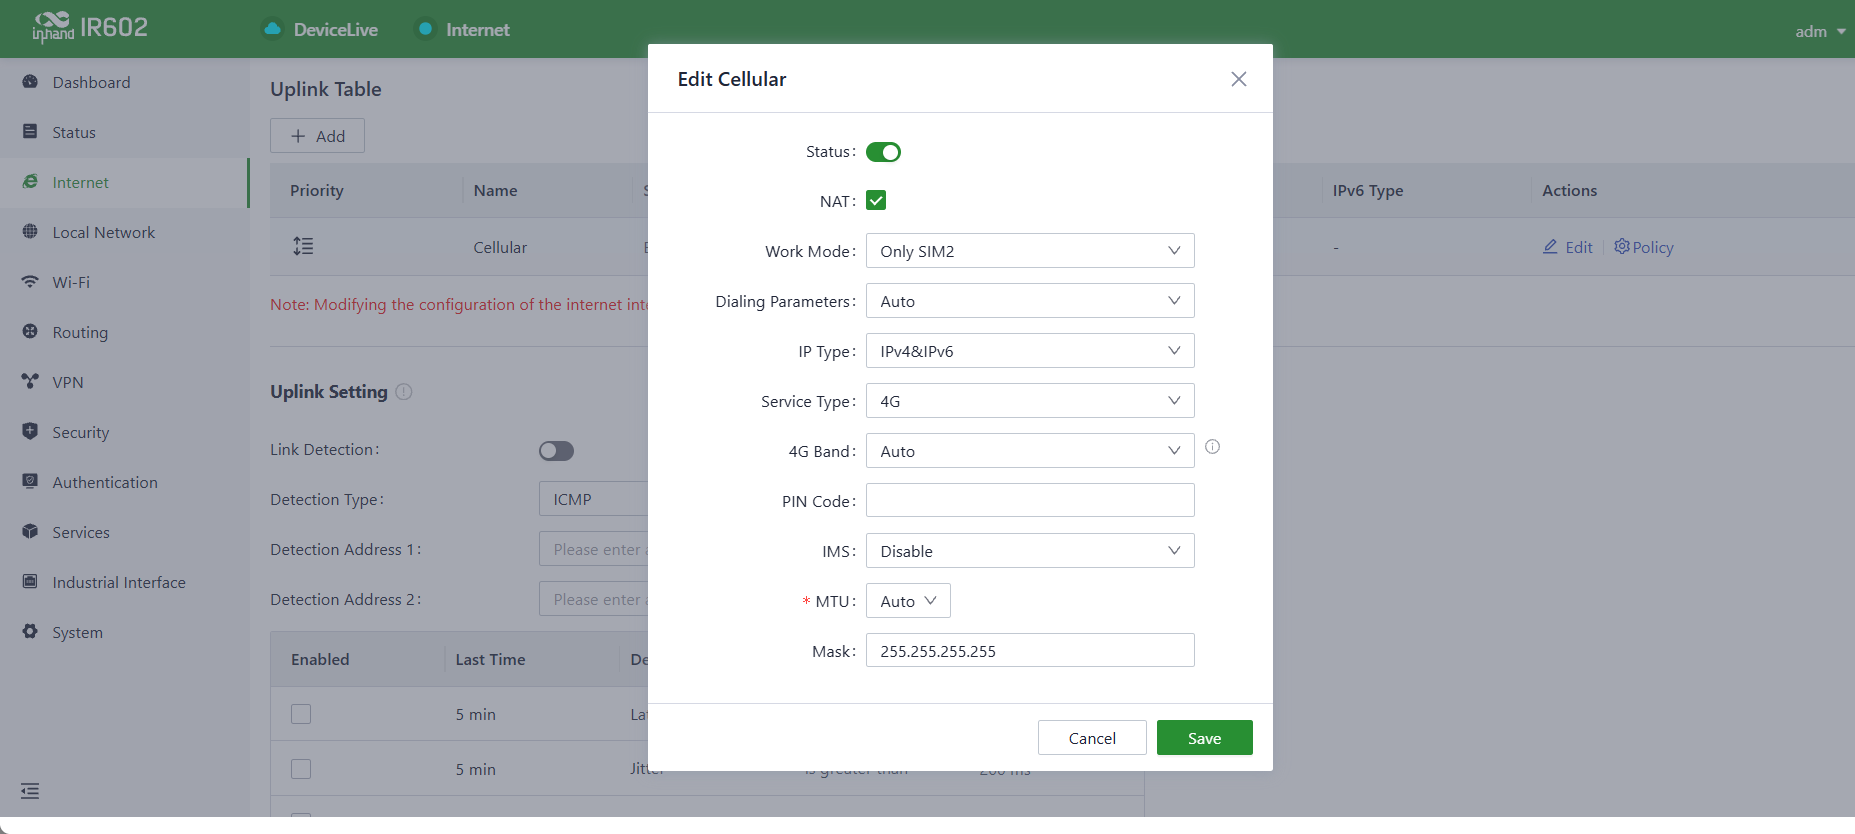Open the adm user menu
1855x834 pixels.
pyautogui.click(x=1820, y=31)
